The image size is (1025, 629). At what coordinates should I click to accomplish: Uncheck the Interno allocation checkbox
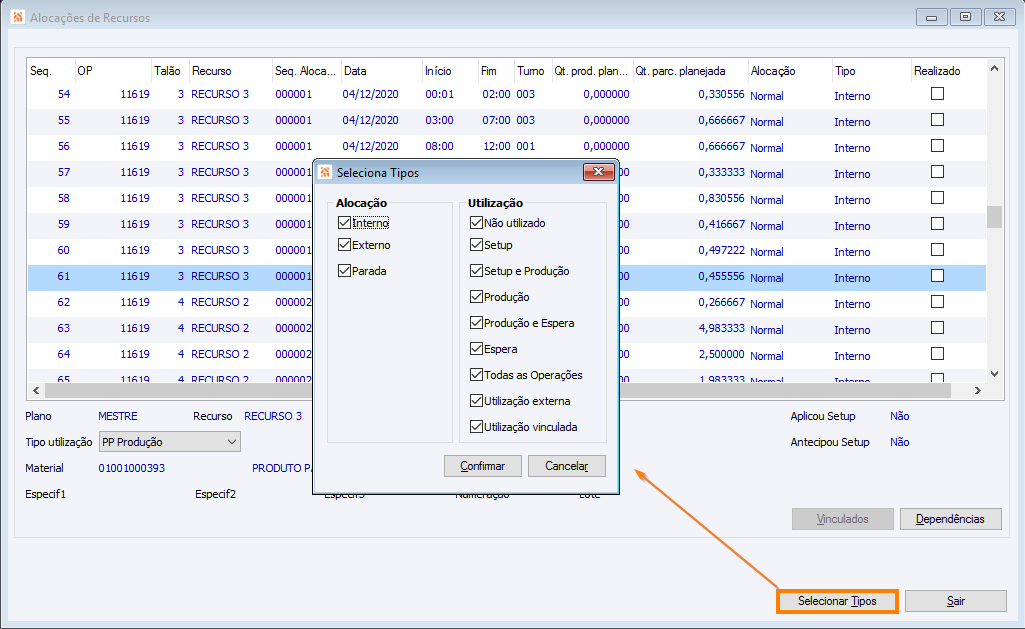coord(344,223)
